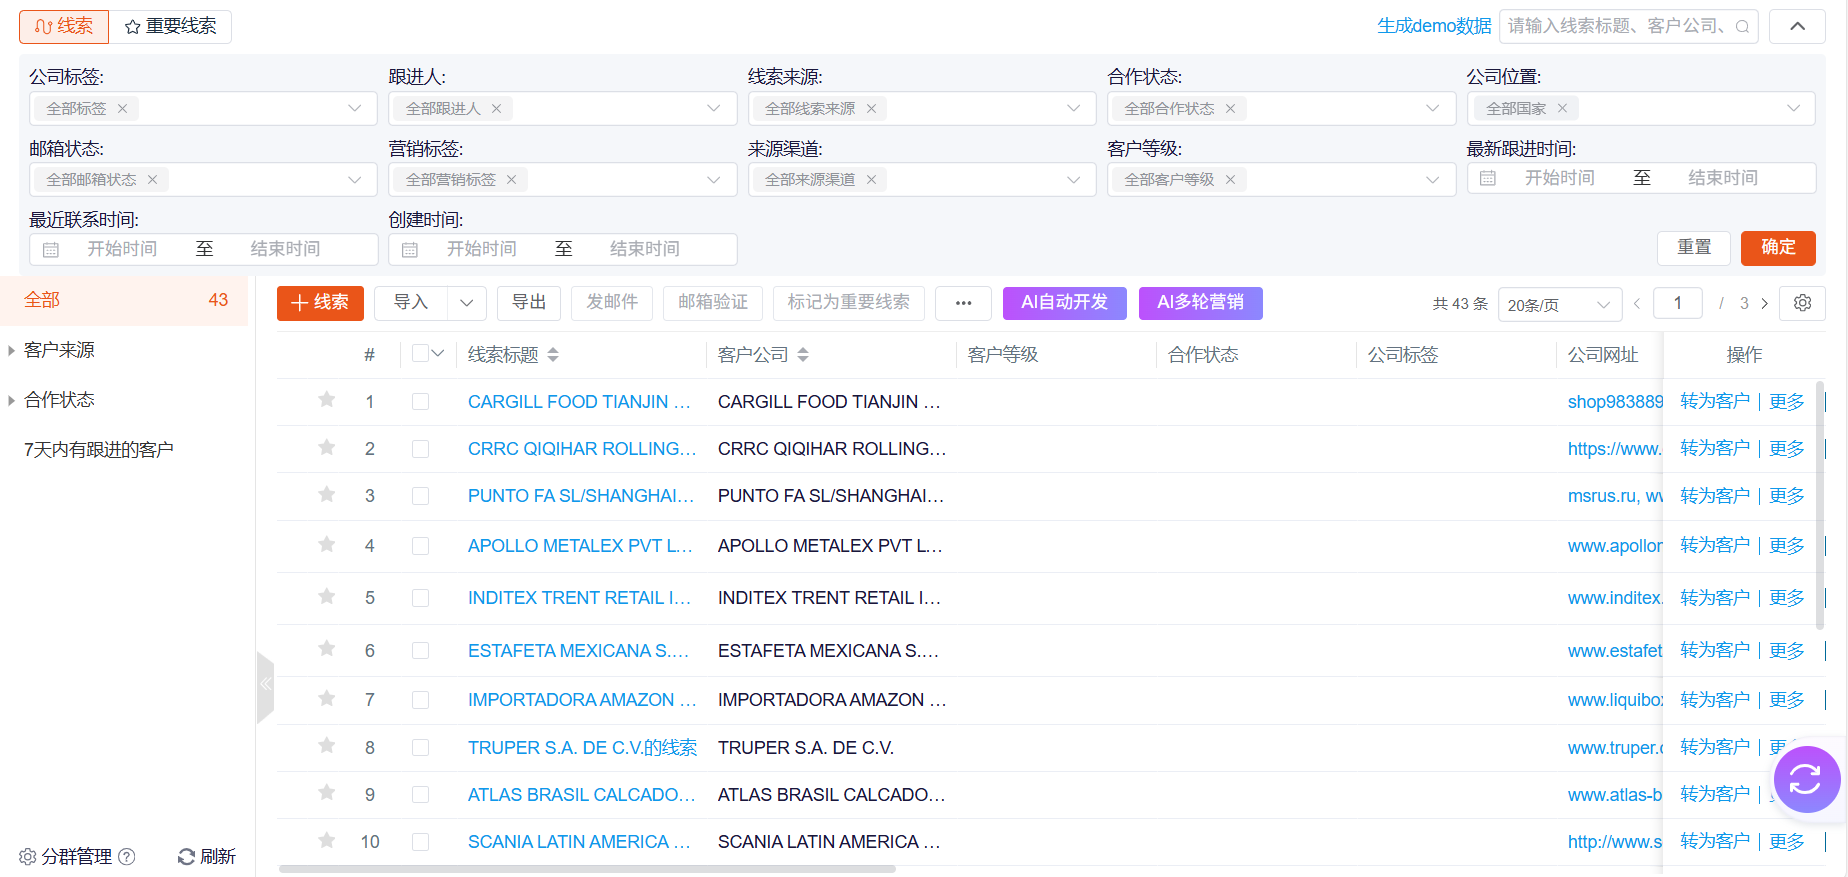Open the 20条/页 page size dropdown

(x=1558, y=304)
